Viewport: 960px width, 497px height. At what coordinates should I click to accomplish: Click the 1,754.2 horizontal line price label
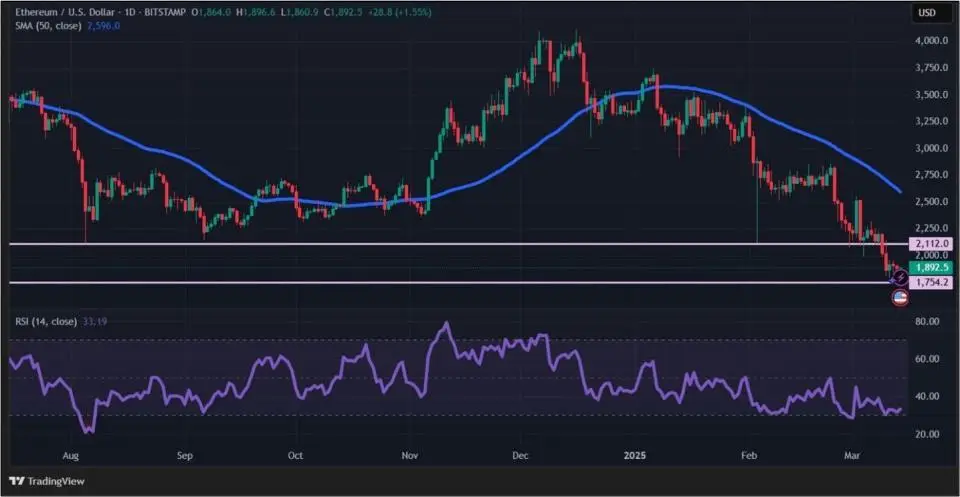[929, 283]
